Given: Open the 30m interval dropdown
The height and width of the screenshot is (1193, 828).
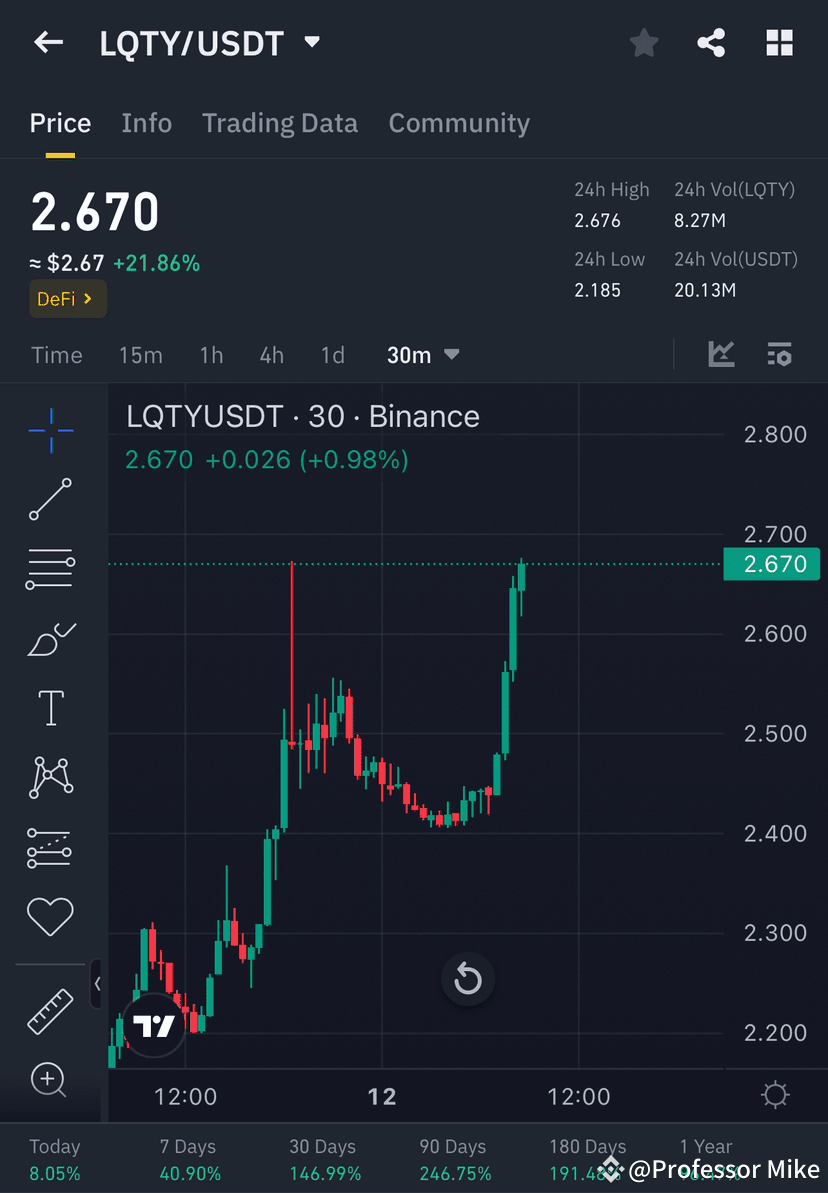Looking at the screenshot, I should pyautogui.click(x=422, y=355).
